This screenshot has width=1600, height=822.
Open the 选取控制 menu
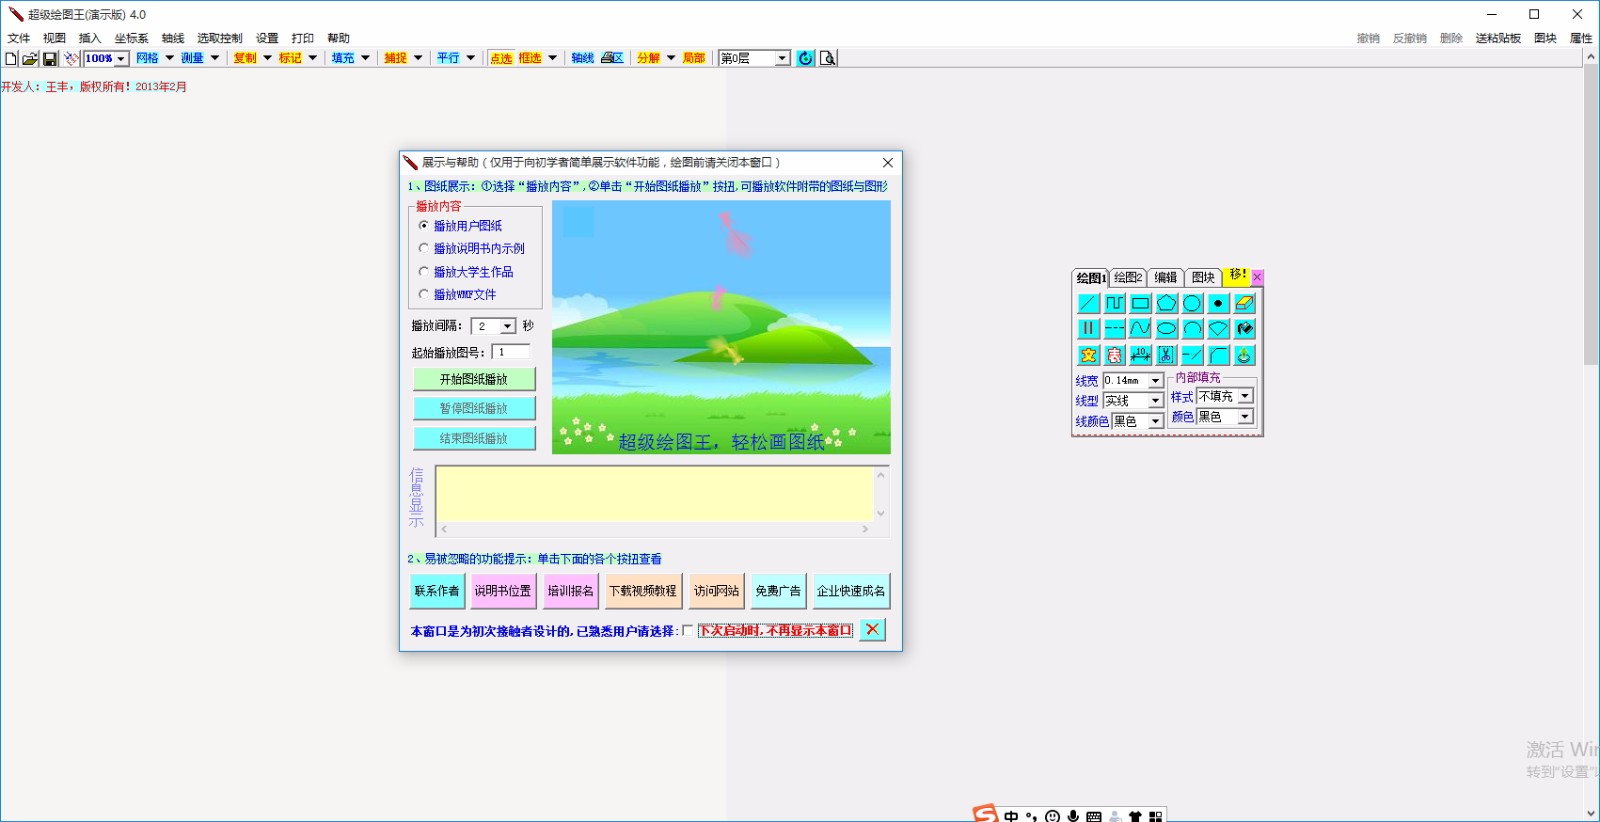(x=219, y=38)
